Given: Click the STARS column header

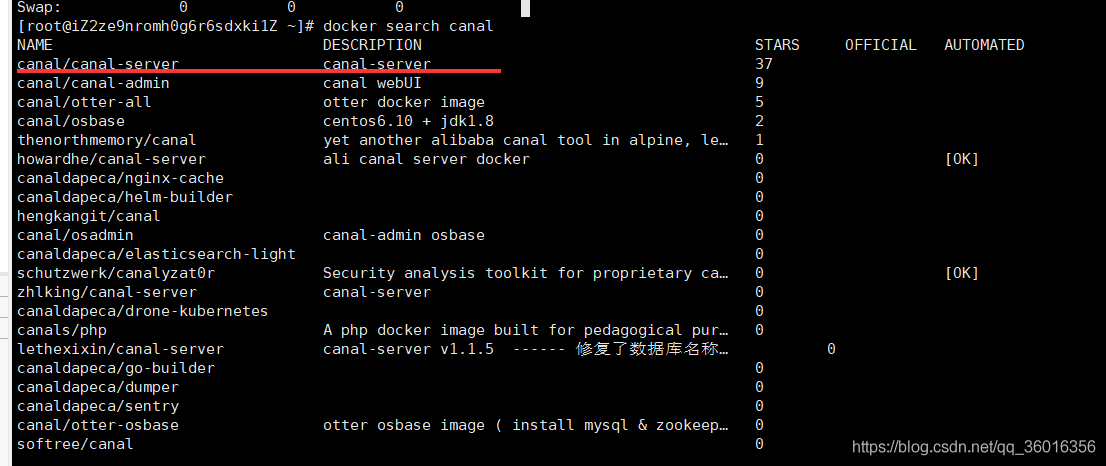Looking at the screenshot, I should pyautogui.click(x=777, y=45).
